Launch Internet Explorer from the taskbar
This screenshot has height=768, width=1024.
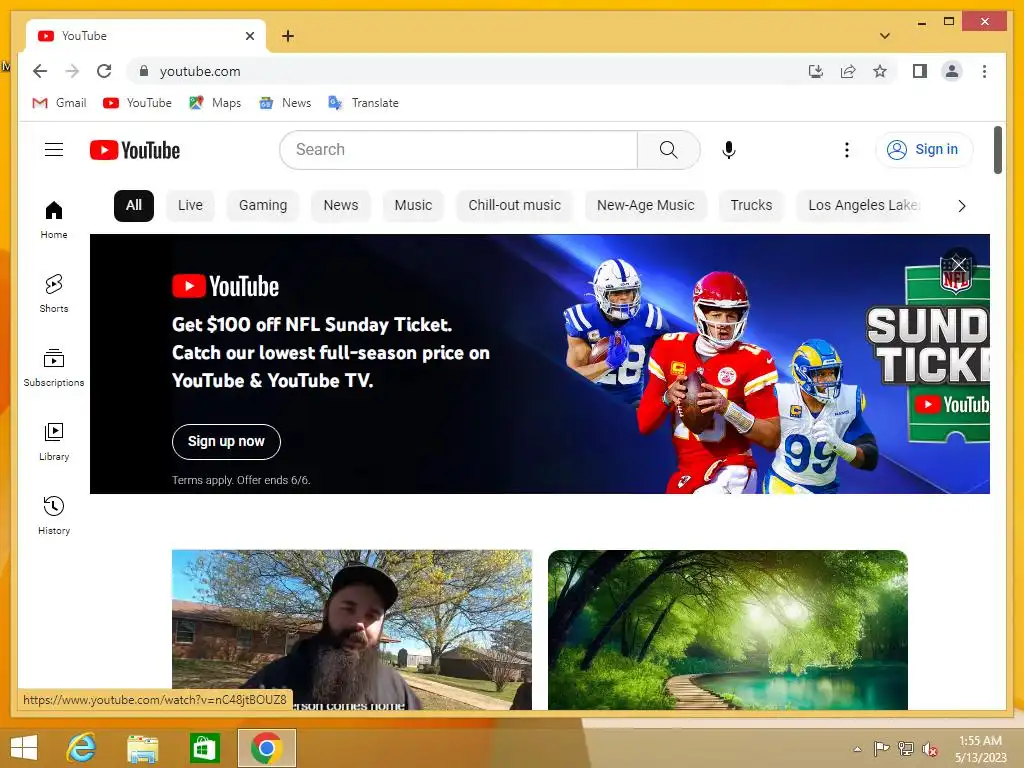82,748
